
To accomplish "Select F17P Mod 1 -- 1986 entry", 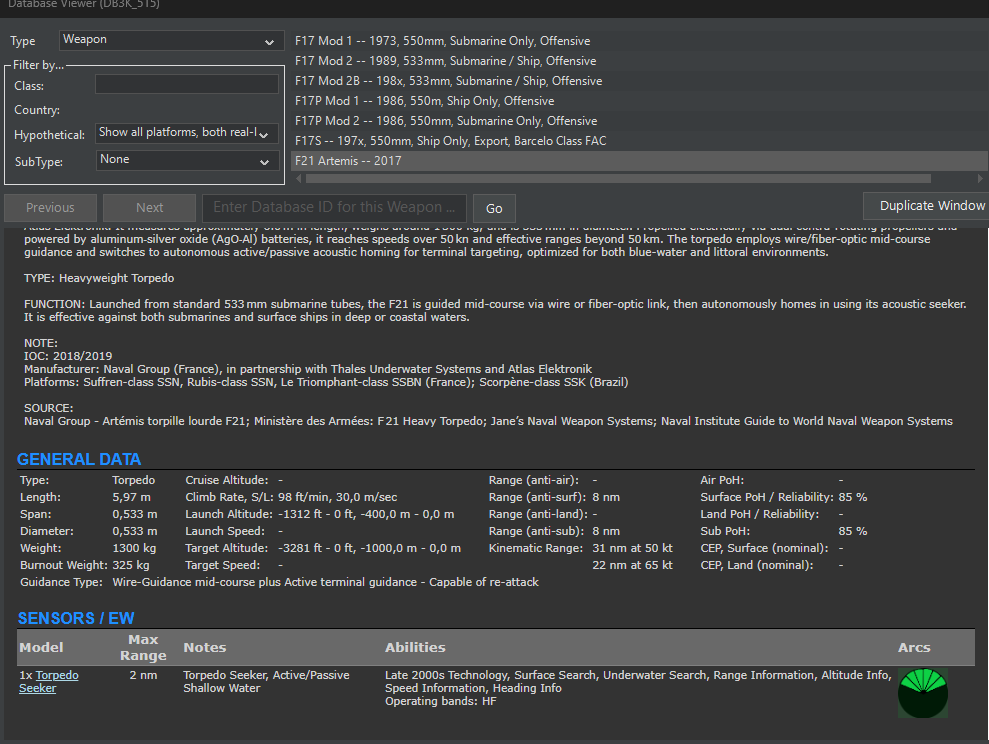I will [x=424, y=101].
